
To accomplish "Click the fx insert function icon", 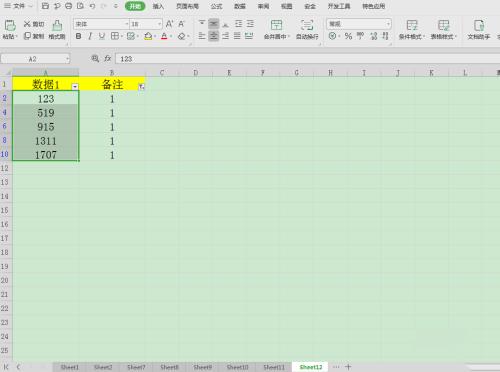I will 107,59.
